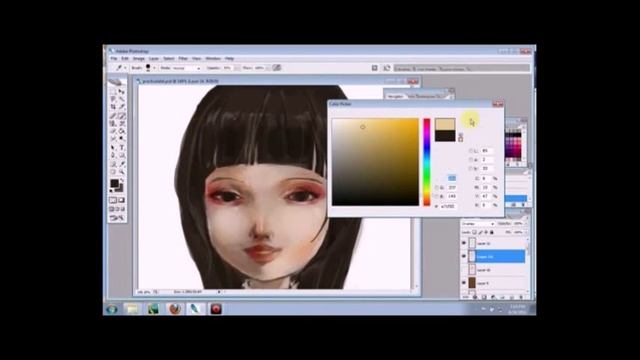Open the Filter menu
The height and width of the screenshot is (360, 640).
(183, 59)
